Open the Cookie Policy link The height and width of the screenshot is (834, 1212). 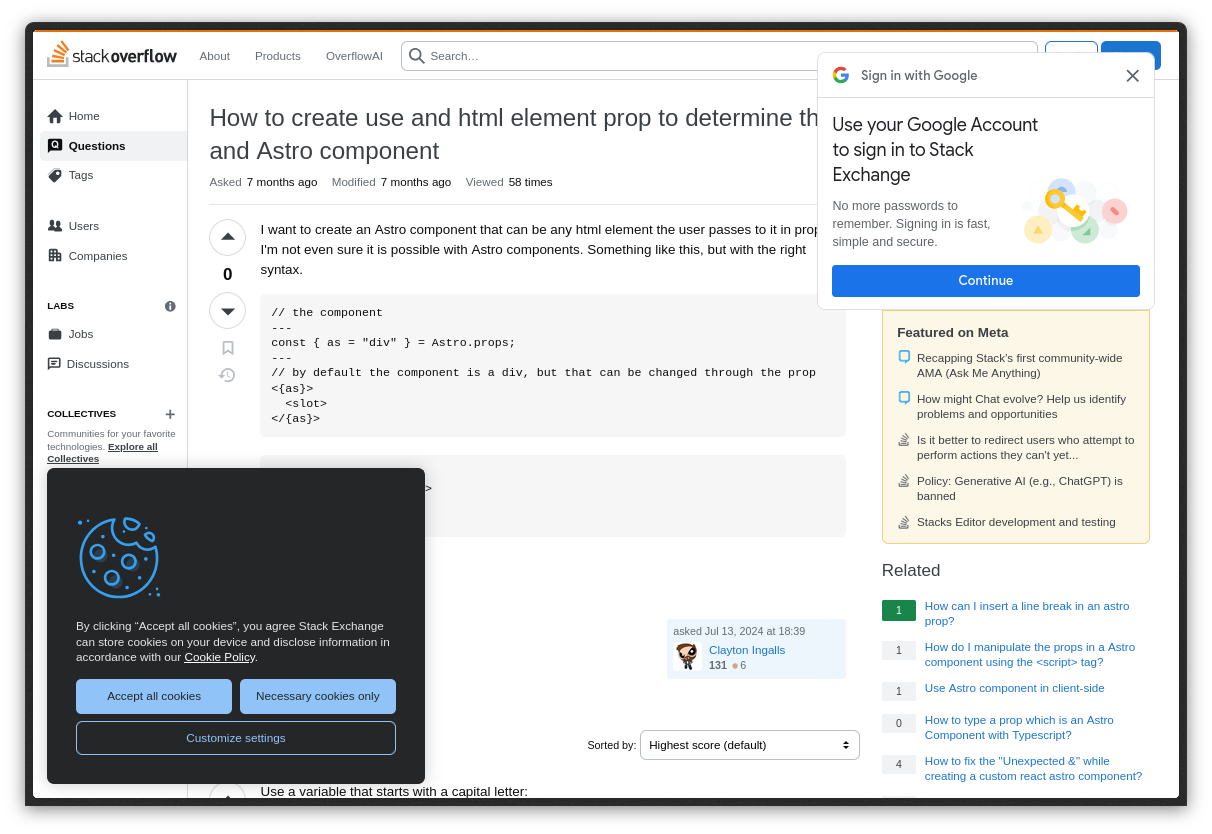pos(219,657)
